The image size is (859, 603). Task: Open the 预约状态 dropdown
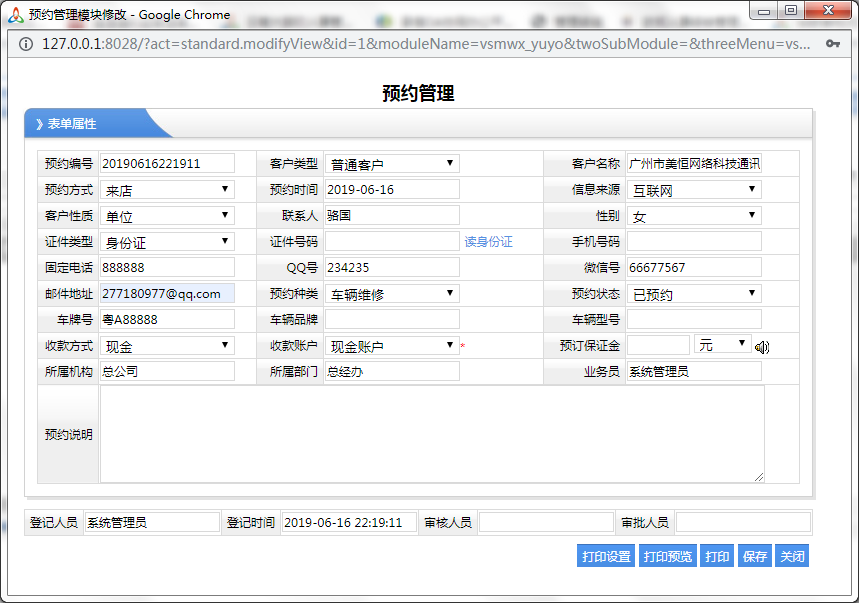[694, 294]
